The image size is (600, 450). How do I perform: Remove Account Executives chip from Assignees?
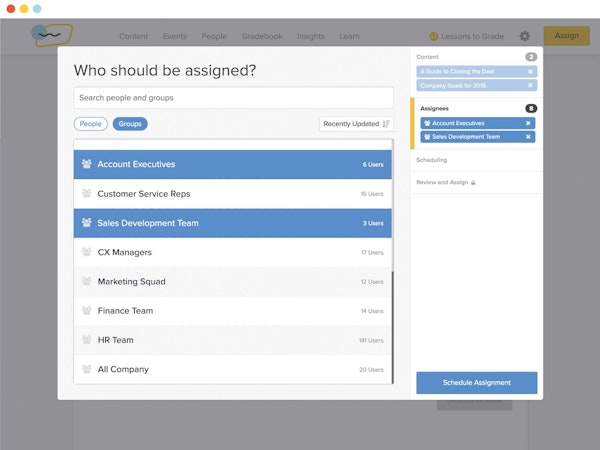pos(528,123)
